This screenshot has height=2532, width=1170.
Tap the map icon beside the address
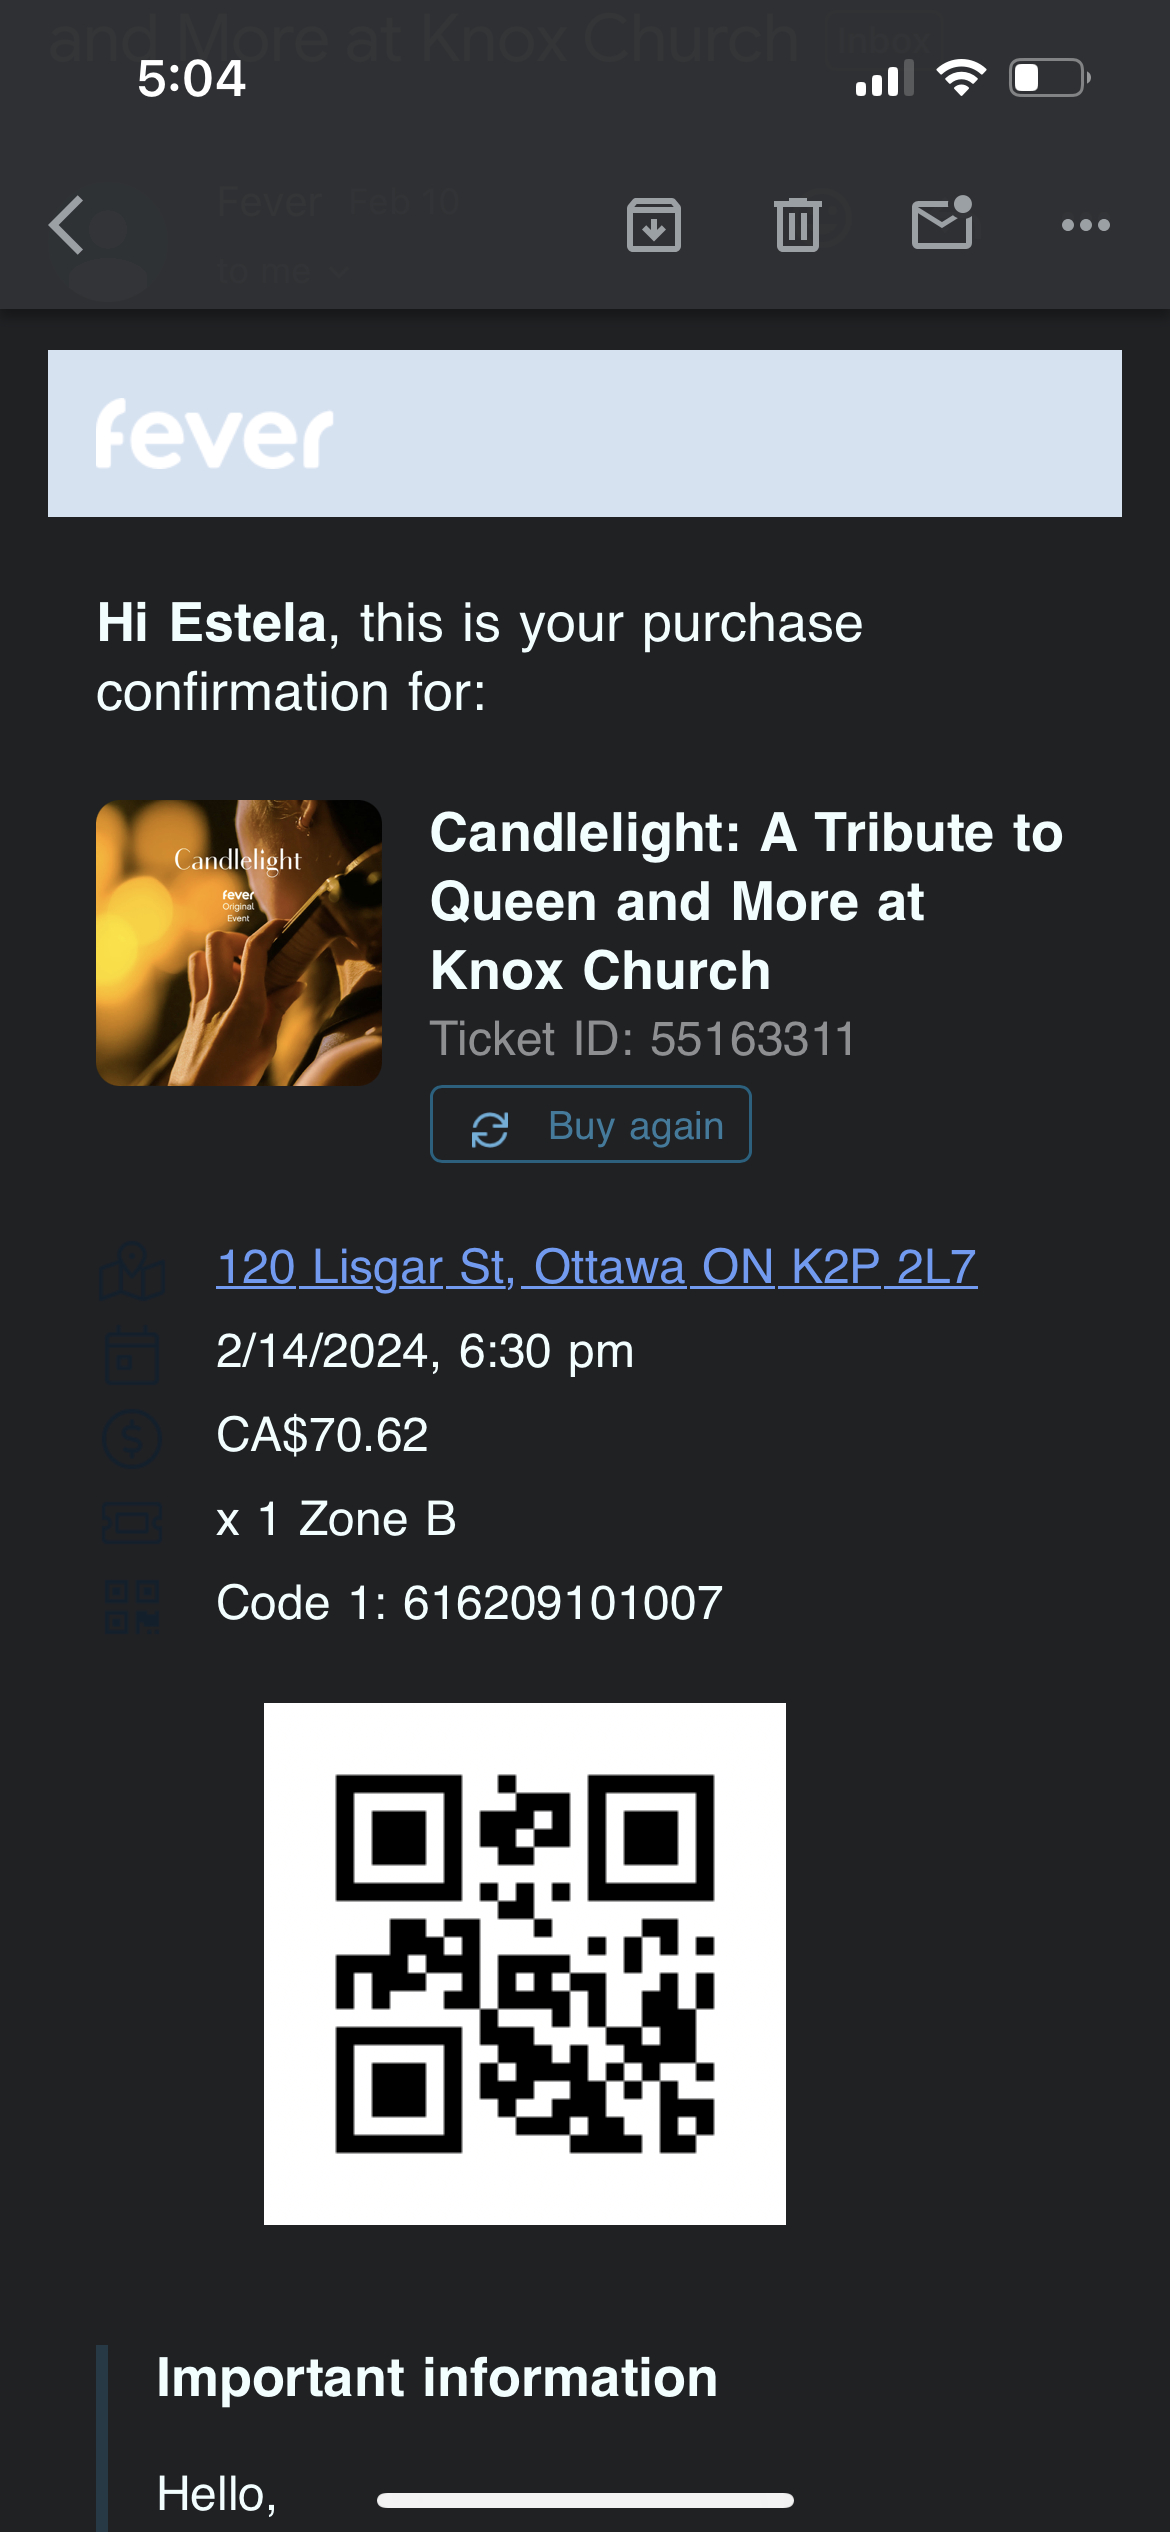coord(132,1270)
